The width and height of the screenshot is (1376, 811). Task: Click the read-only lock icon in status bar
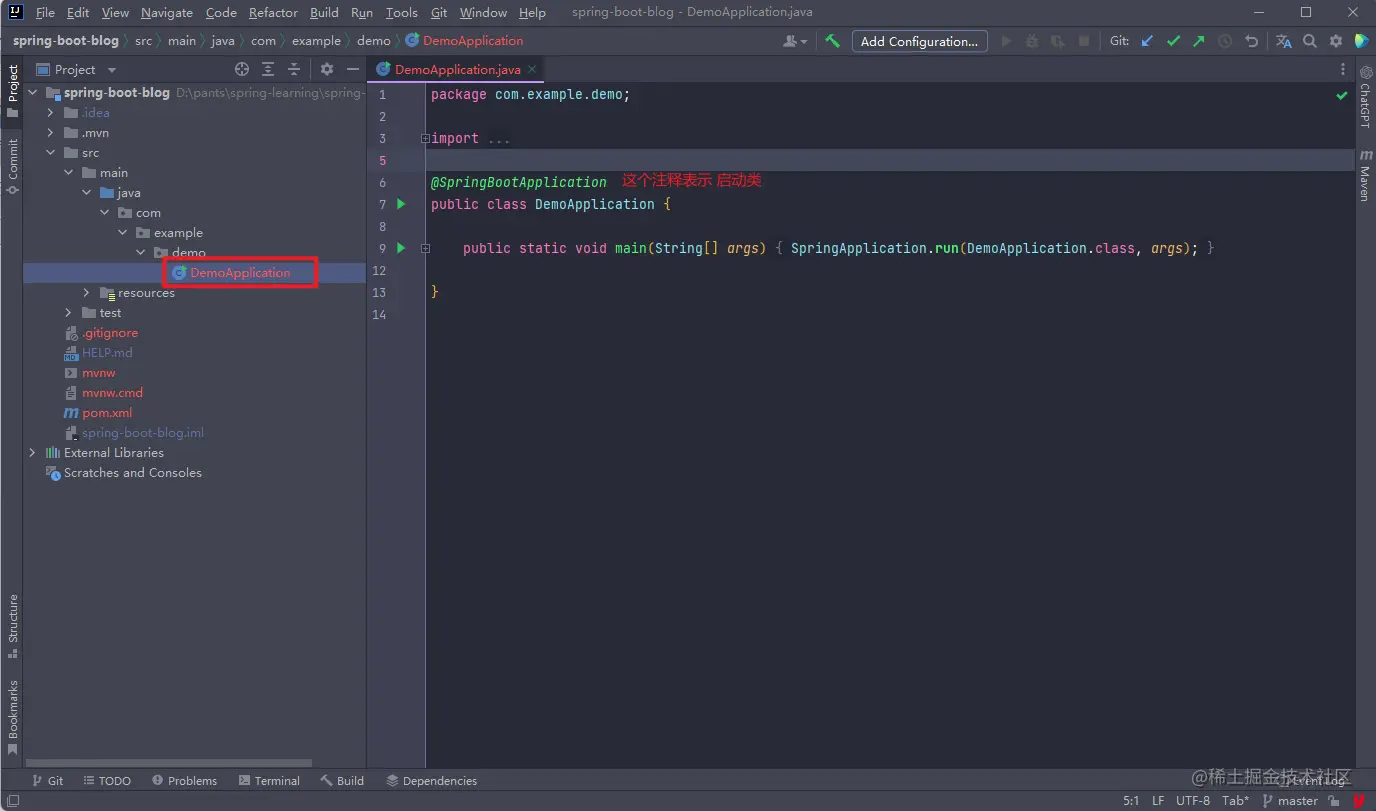(x=1334, y=801)
